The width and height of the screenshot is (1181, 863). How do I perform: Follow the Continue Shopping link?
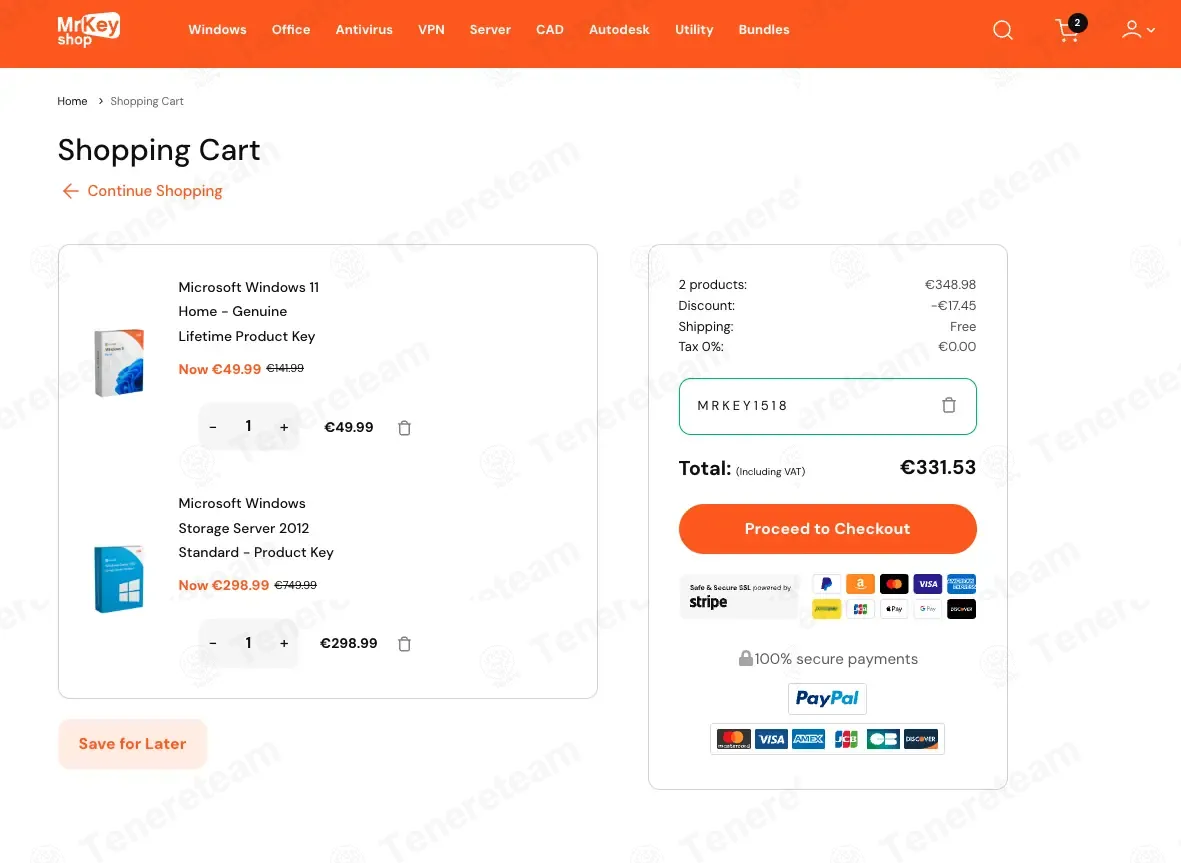point(142,191)
